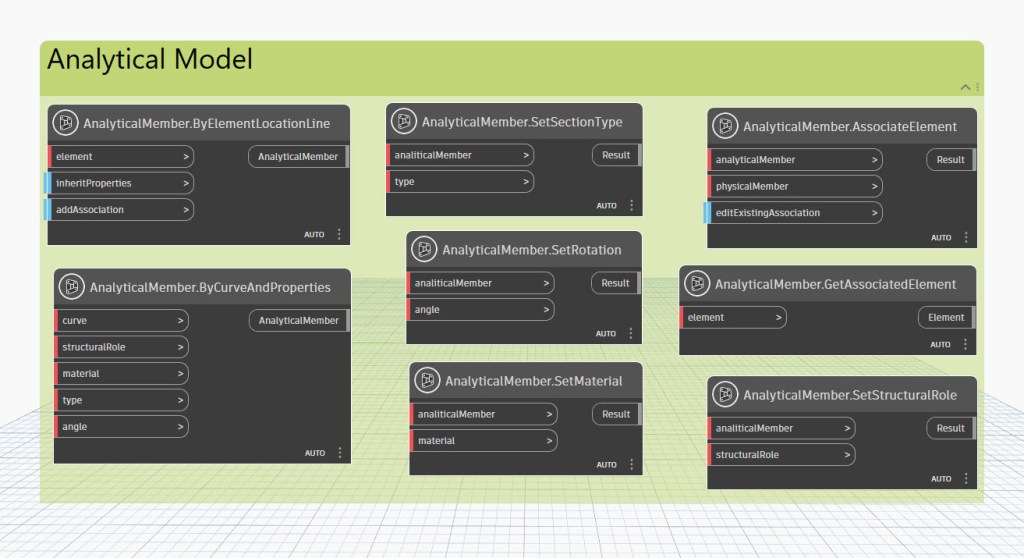Click the AnalyticalMember.SetStructuralRole node icon
1024x558 pixels.
pyautogui.click(x=725, y=395)
